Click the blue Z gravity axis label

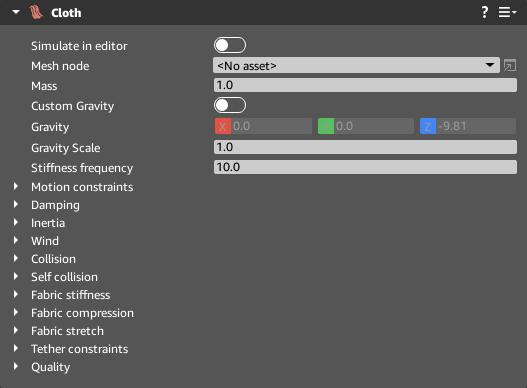coord(428,126)
